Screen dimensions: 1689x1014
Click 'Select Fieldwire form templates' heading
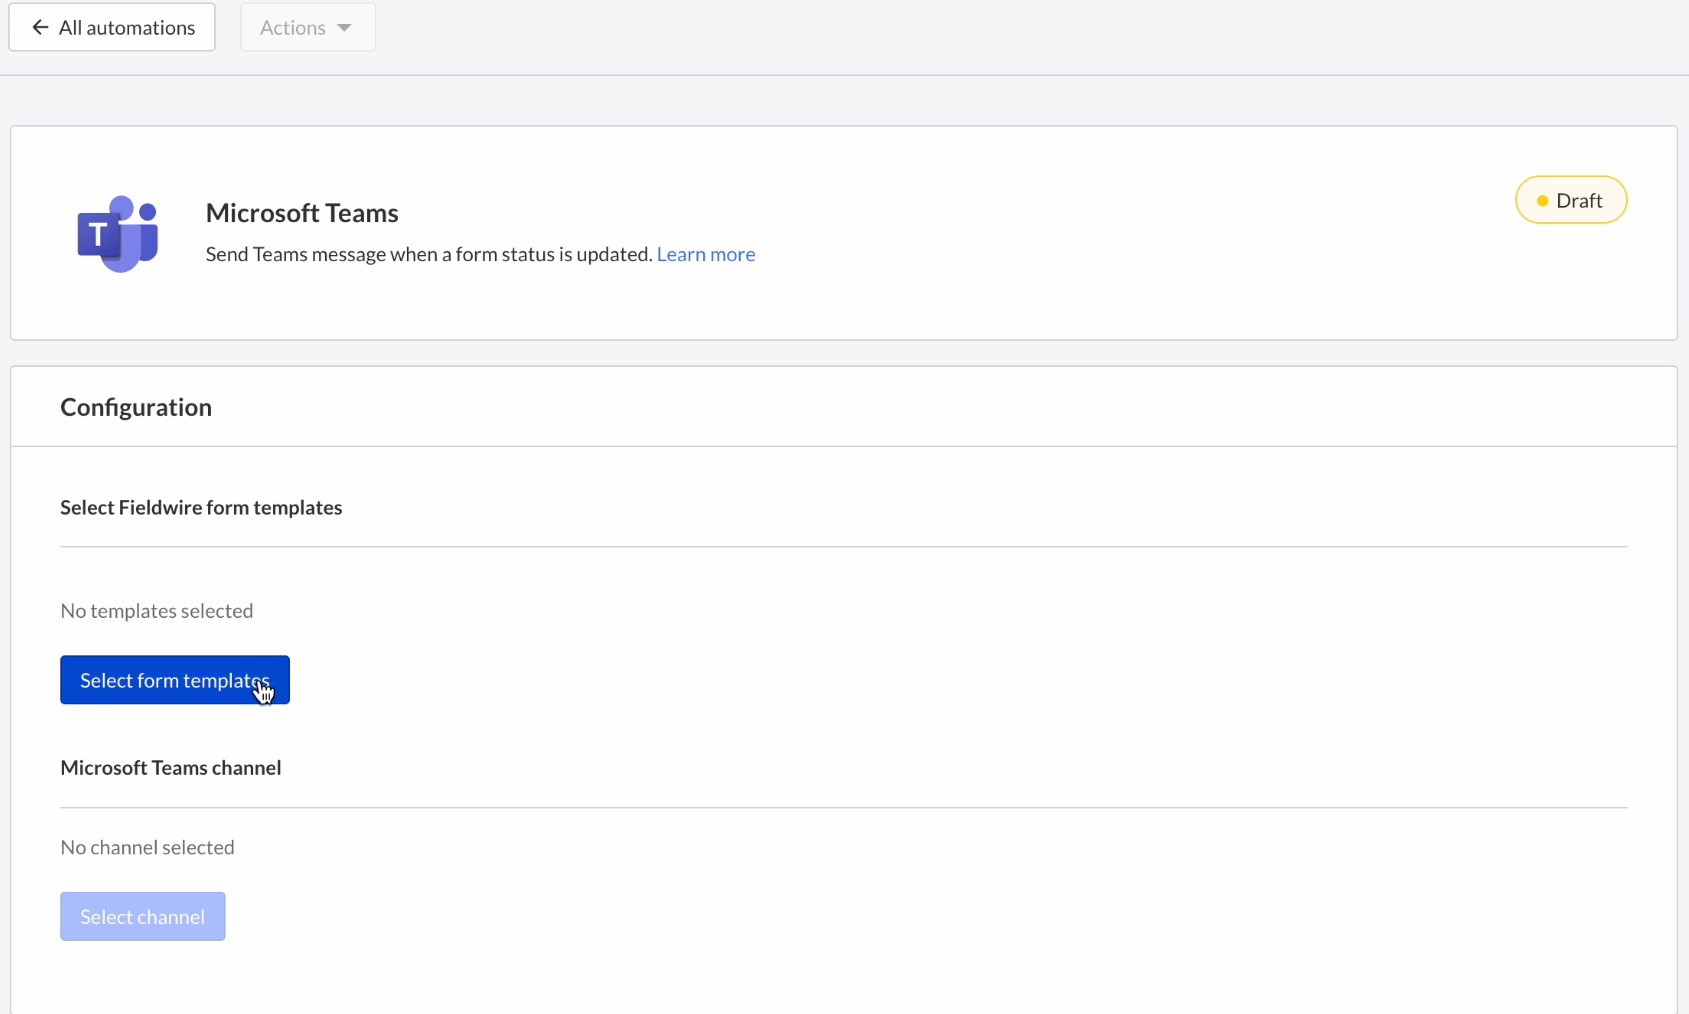point(201,507)
